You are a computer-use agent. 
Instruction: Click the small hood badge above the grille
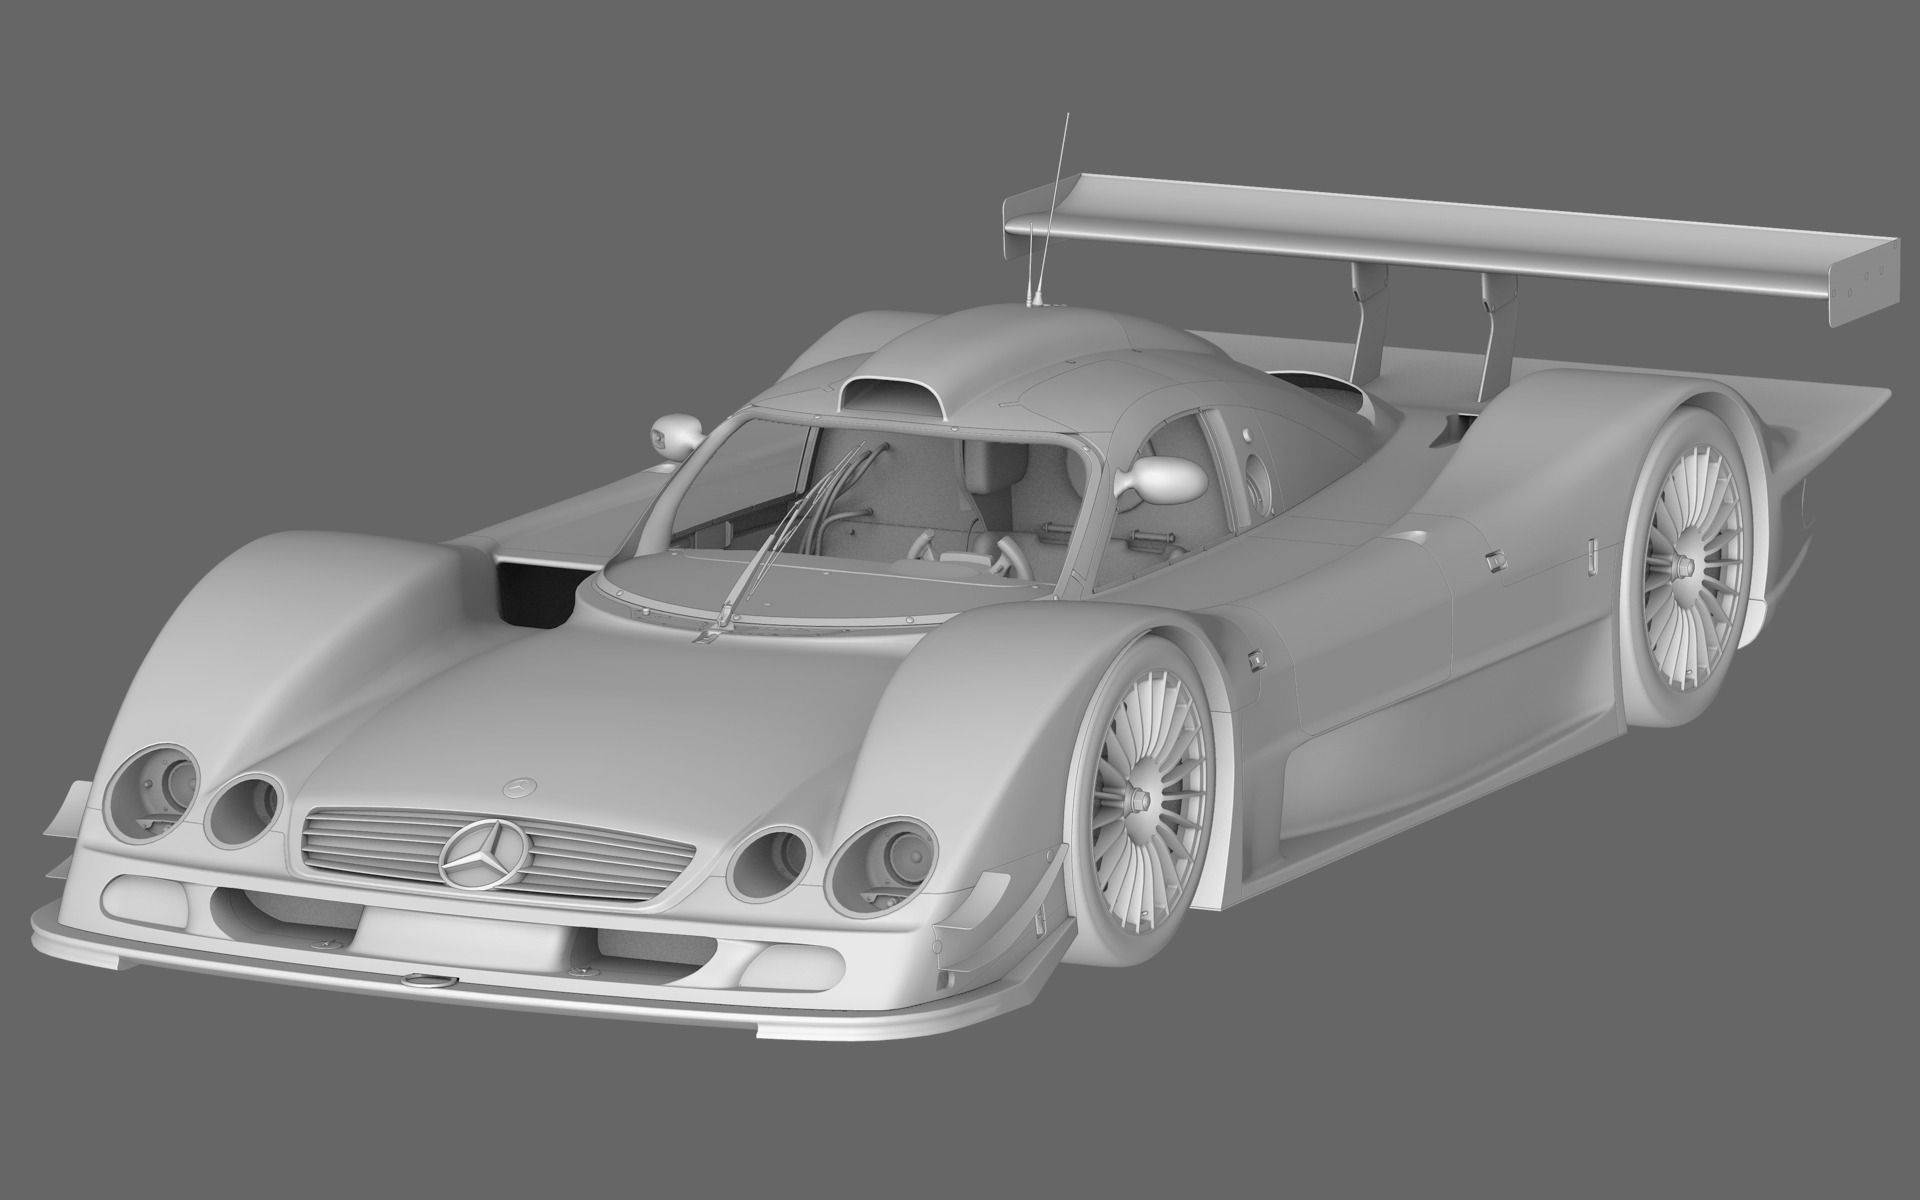(x=520, y=787)
